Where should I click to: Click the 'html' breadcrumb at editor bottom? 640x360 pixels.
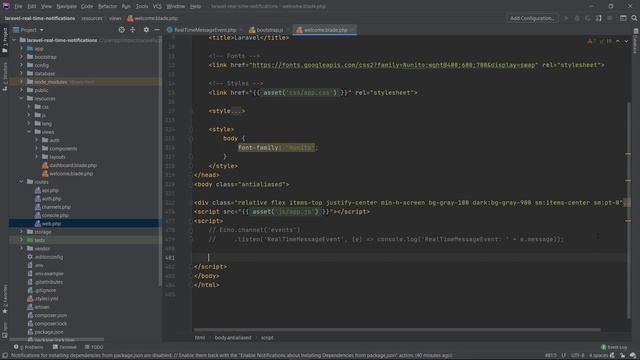coord(200,338)
